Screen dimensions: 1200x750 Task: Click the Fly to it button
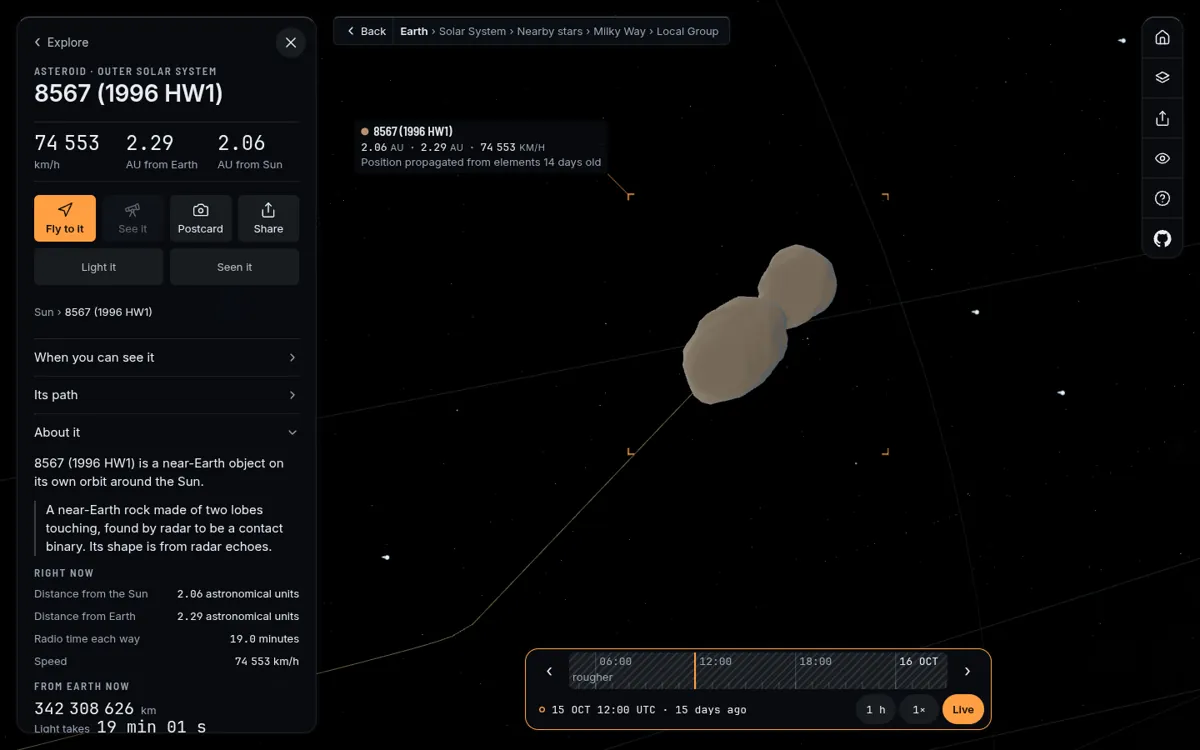(65, 218)
